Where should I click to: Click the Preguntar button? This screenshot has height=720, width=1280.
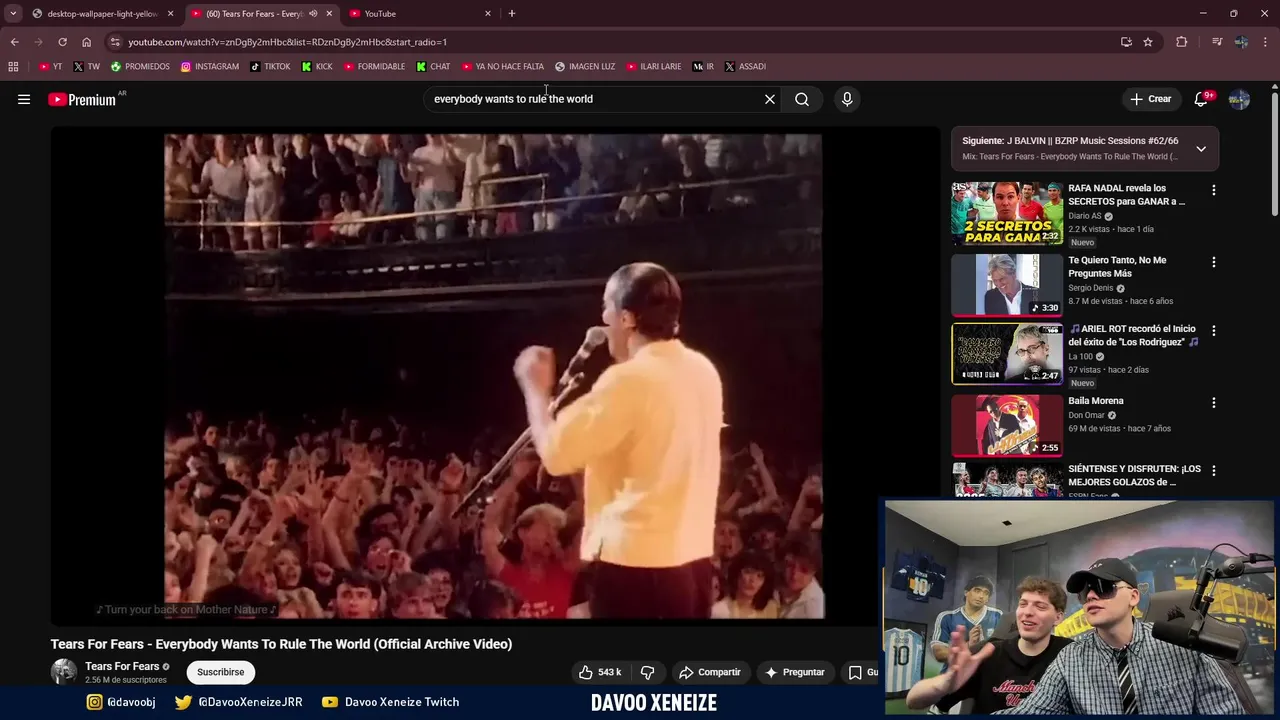click(x=795, y=672)
